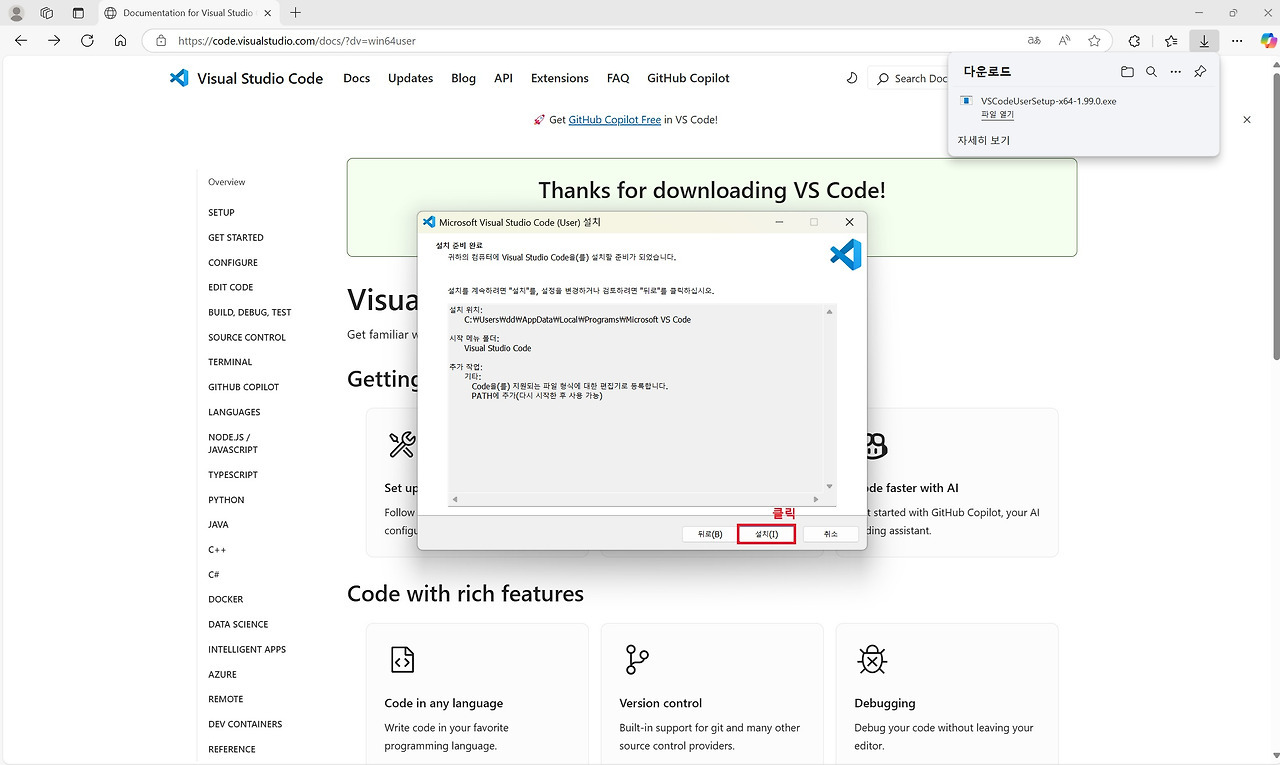
Task: Open downloads folder icon in 다운로드 panel
Action: (1127, 72)
